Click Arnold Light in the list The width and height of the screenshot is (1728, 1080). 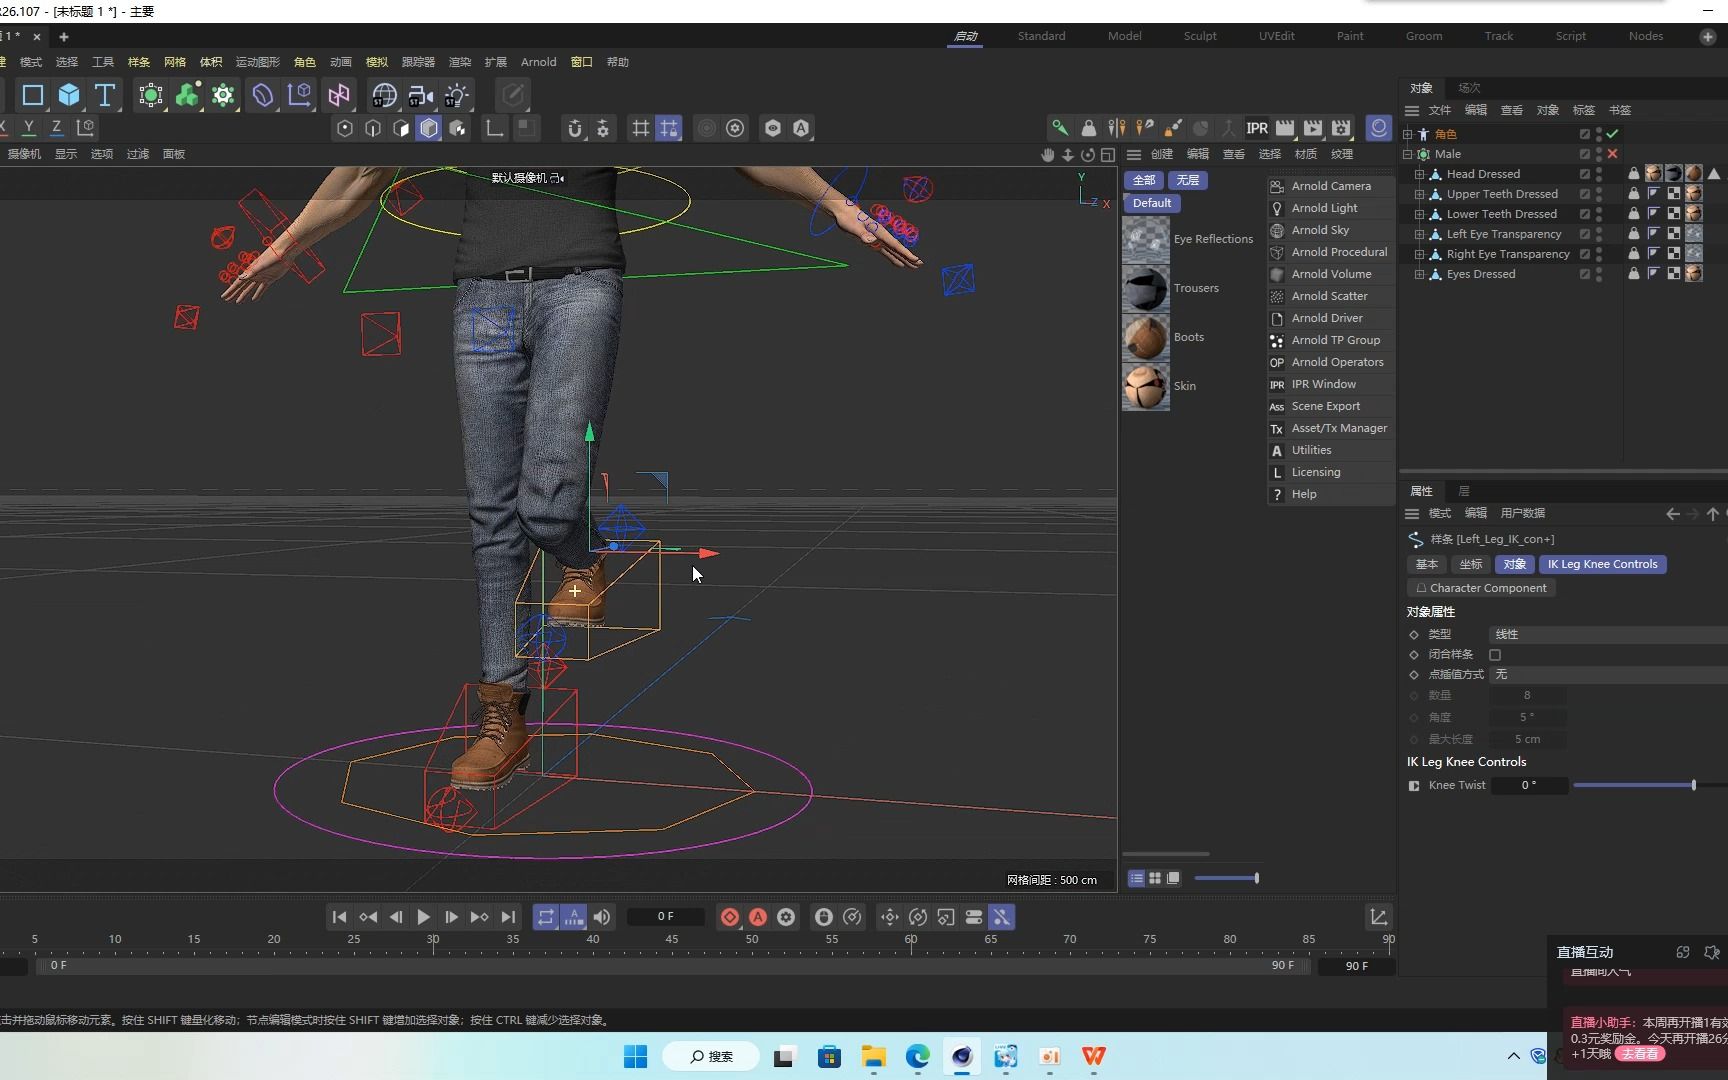point(1324,208)
